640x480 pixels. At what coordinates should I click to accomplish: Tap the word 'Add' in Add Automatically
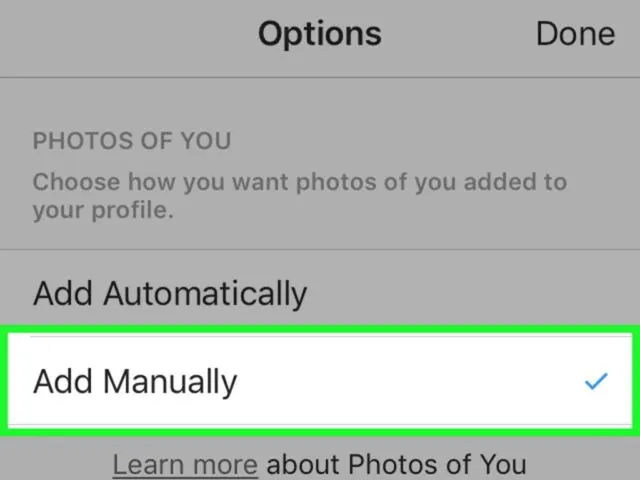click(63, 293)
